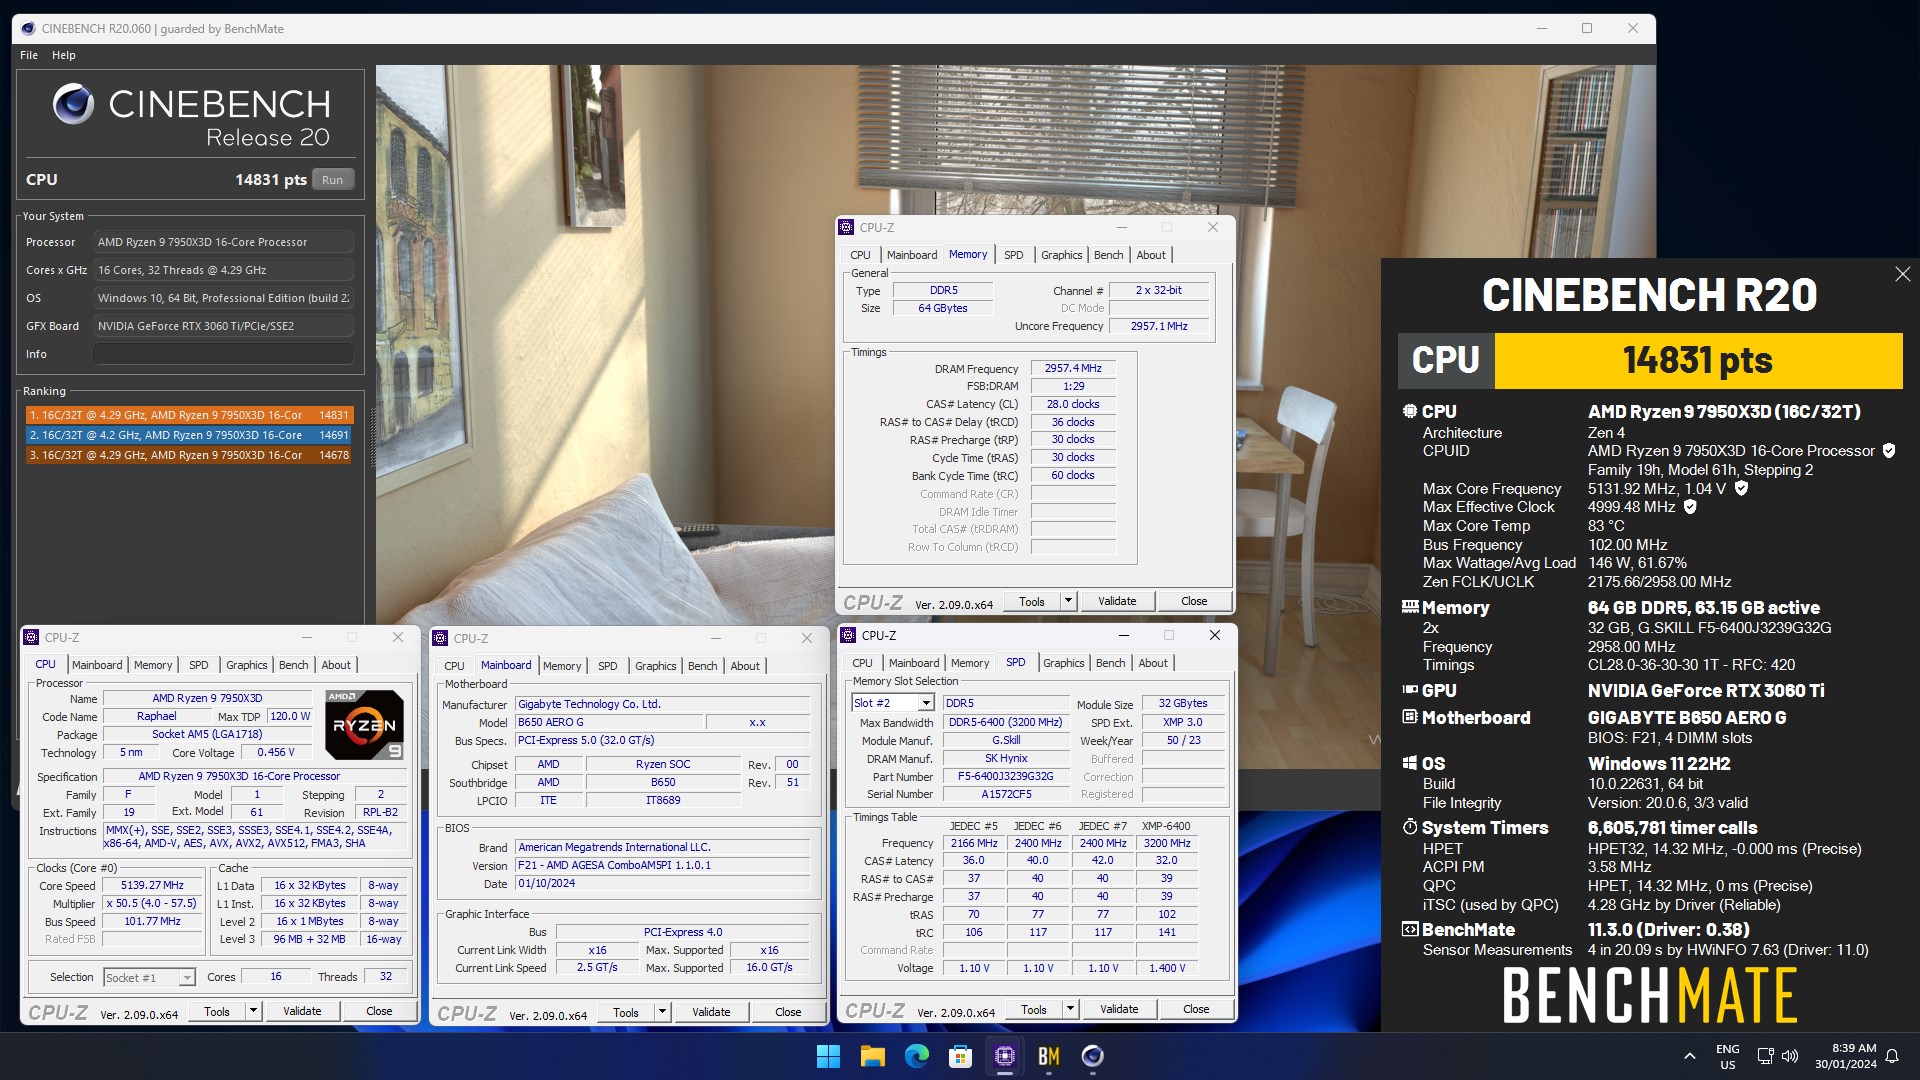The image size is (1920, 1080).
Task: Click Tools button in CPU-Z SPD window
Action: pos(1034,1009)
